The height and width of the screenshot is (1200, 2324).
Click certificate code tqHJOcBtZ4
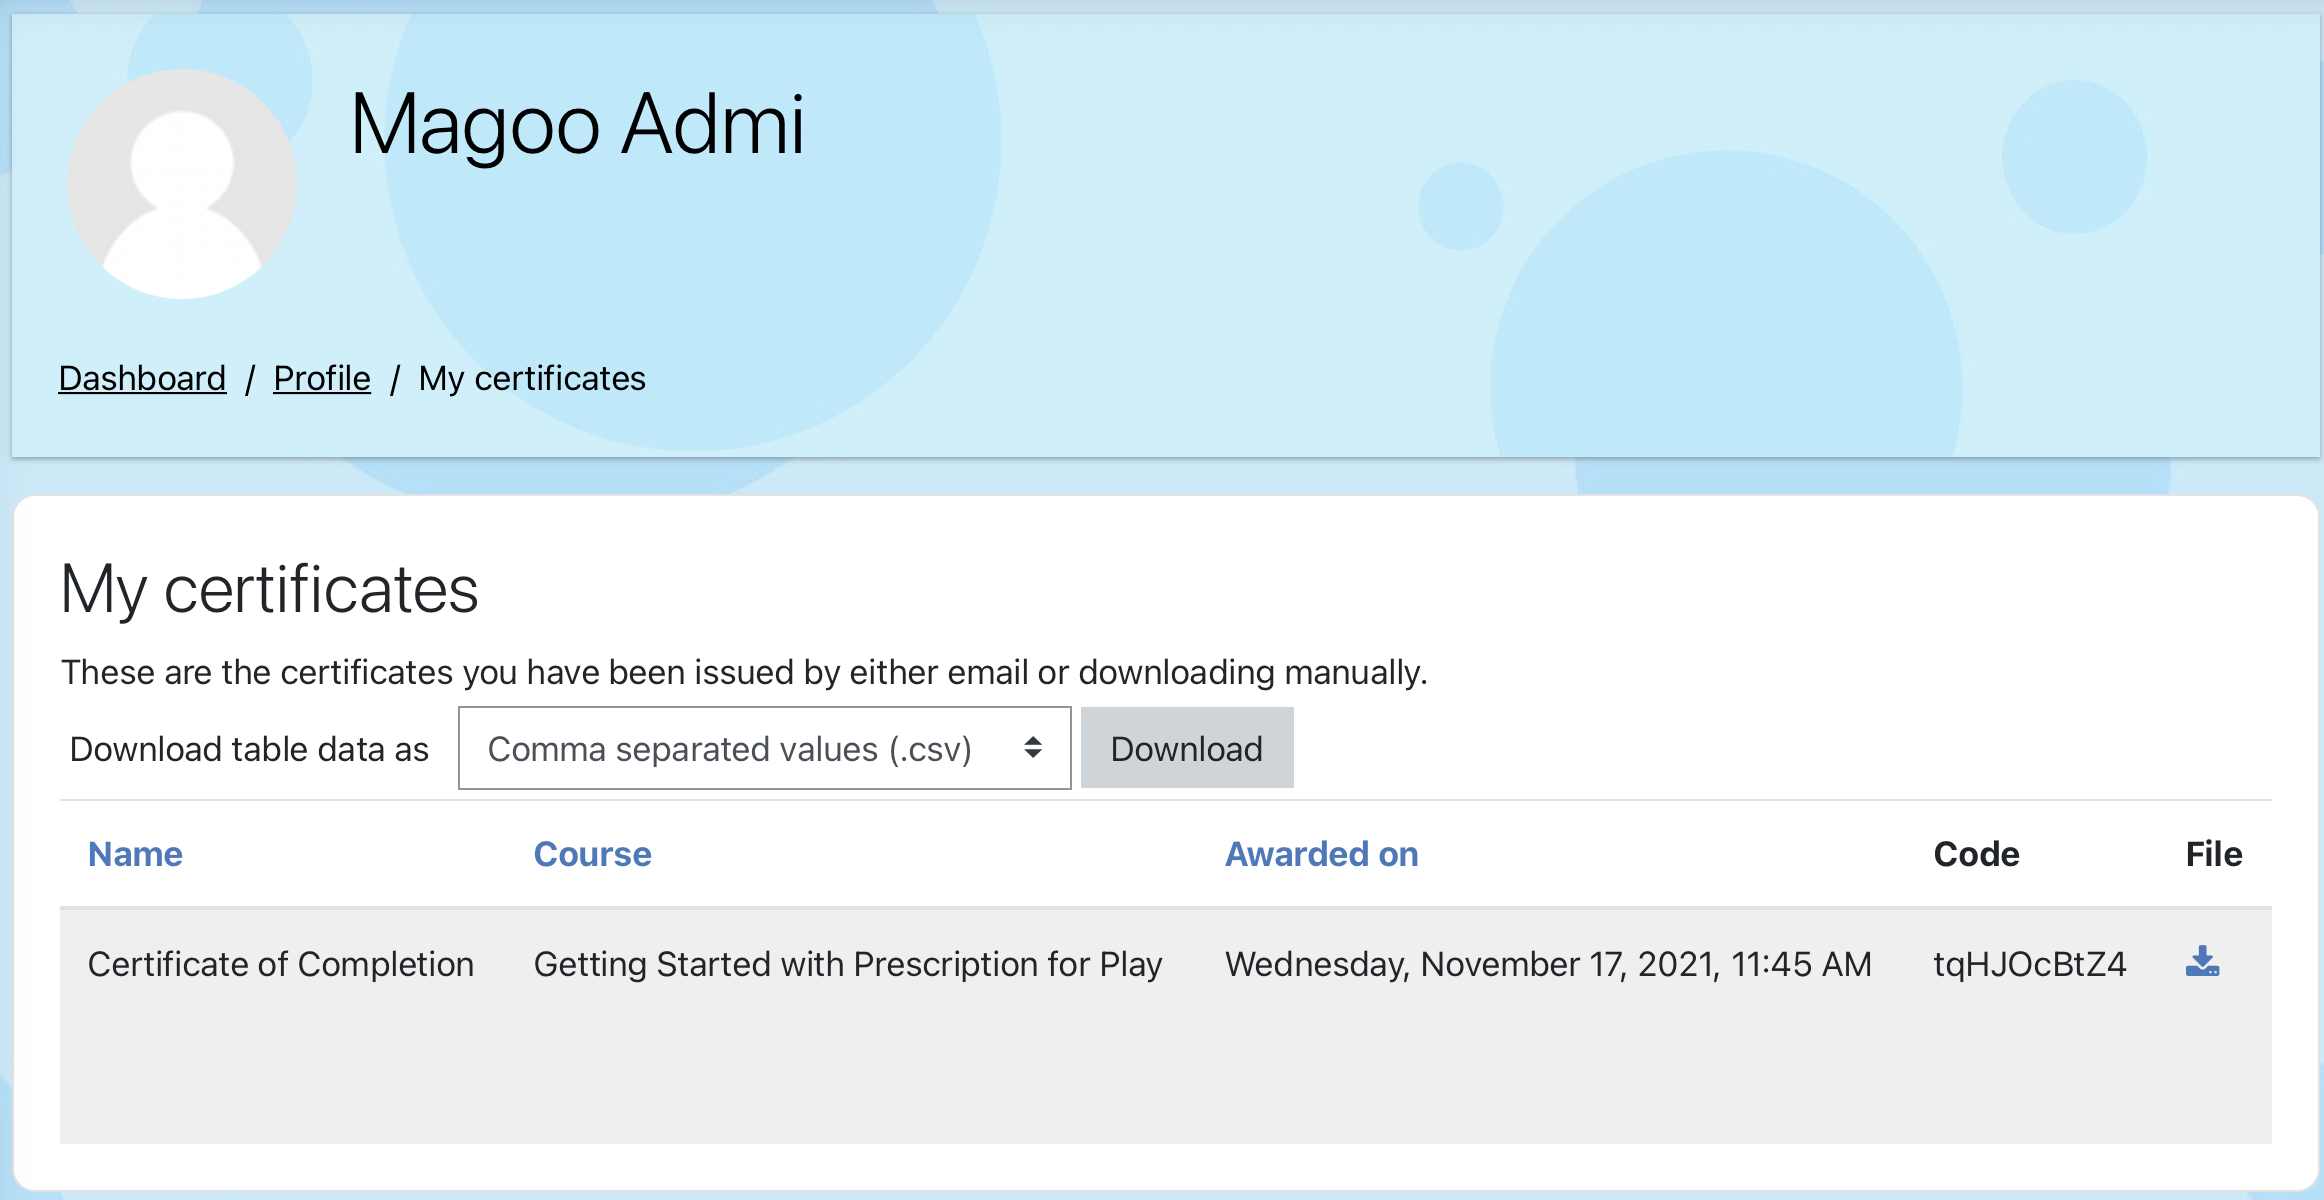[x=2029, y=964]
